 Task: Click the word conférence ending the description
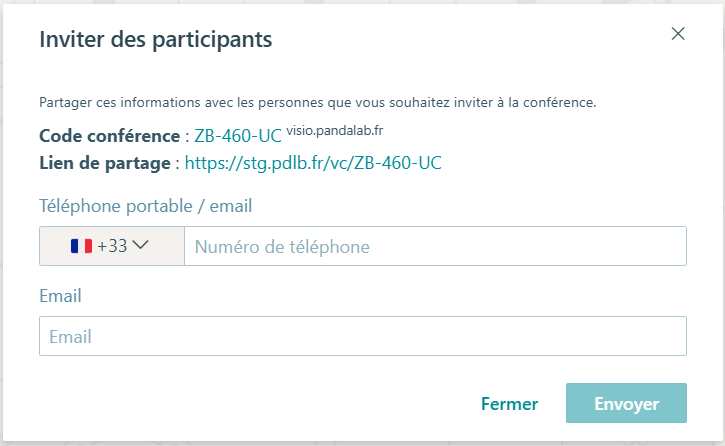(559, 102)
